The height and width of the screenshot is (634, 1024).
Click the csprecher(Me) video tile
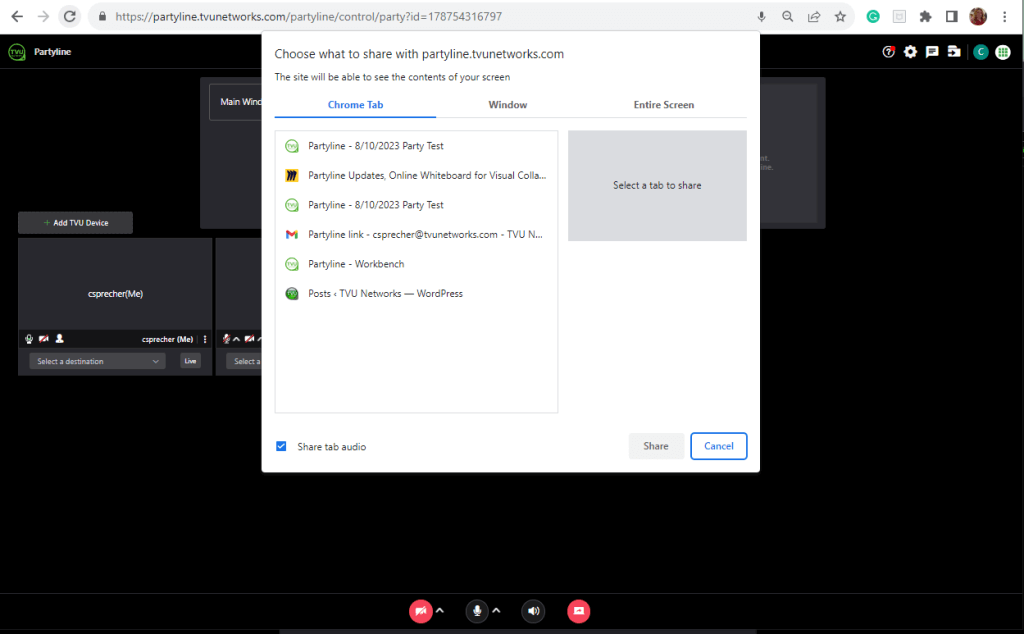point(115,285)
